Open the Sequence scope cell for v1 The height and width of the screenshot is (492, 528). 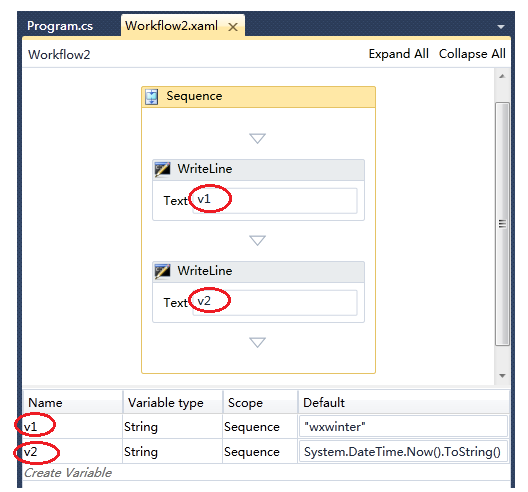pyautogui.click(x=260, y=427)
